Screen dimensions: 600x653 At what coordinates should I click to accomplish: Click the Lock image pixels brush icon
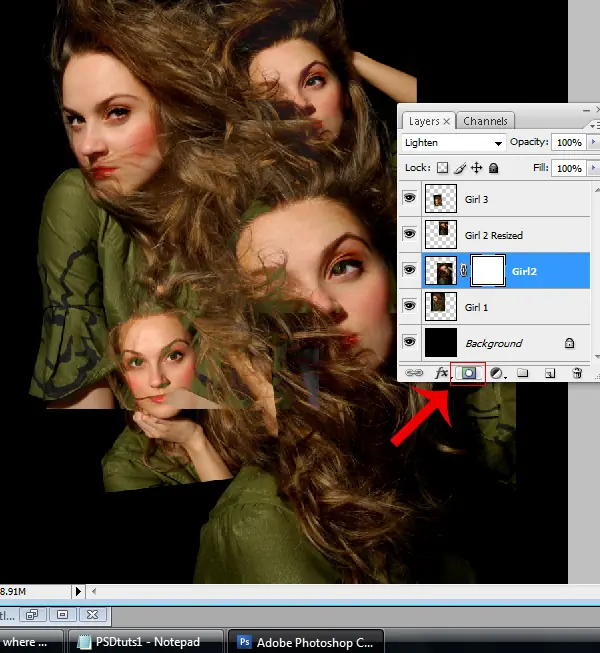click(x=460, y=169)
